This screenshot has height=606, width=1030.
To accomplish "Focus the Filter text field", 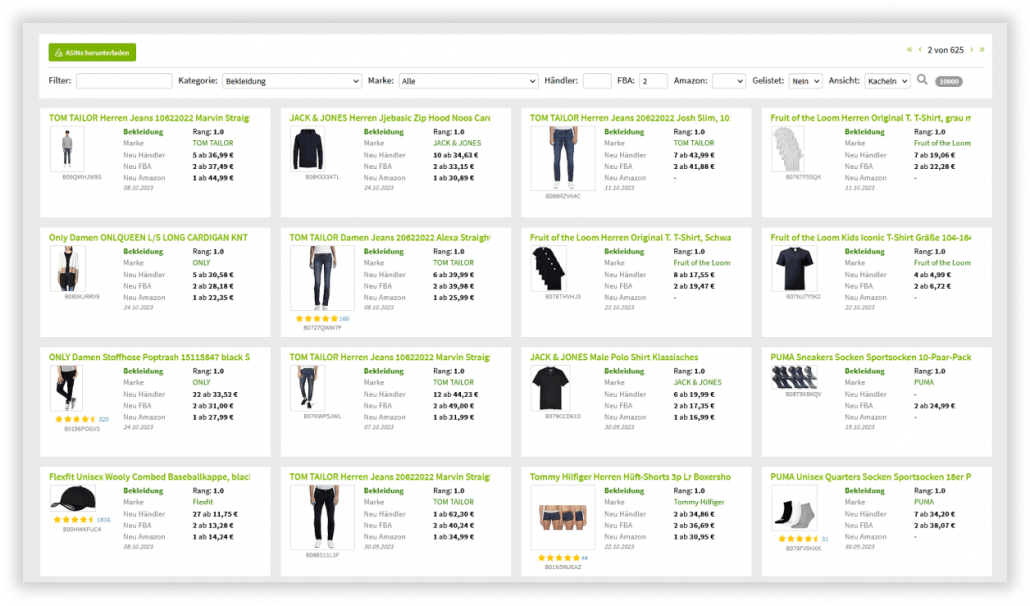I will click(x=124, y=81).
